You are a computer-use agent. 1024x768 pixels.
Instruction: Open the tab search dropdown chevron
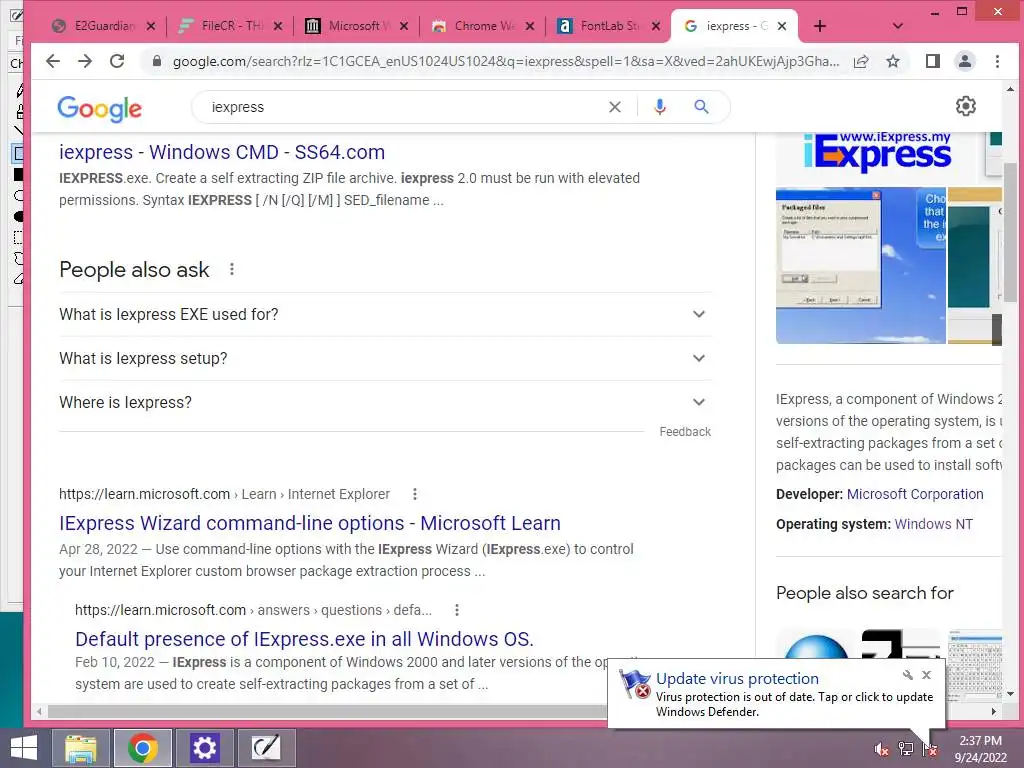[x=898, y=26]
